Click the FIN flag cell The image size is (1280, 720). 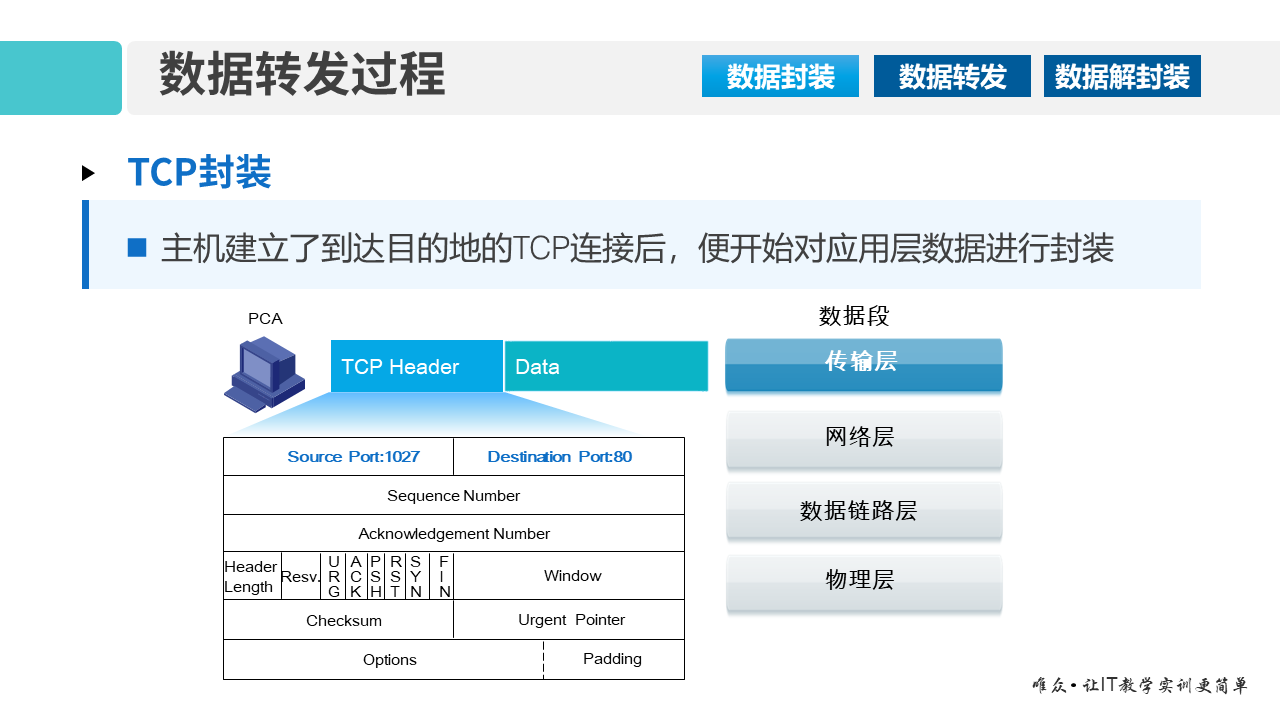click(440, 575)
